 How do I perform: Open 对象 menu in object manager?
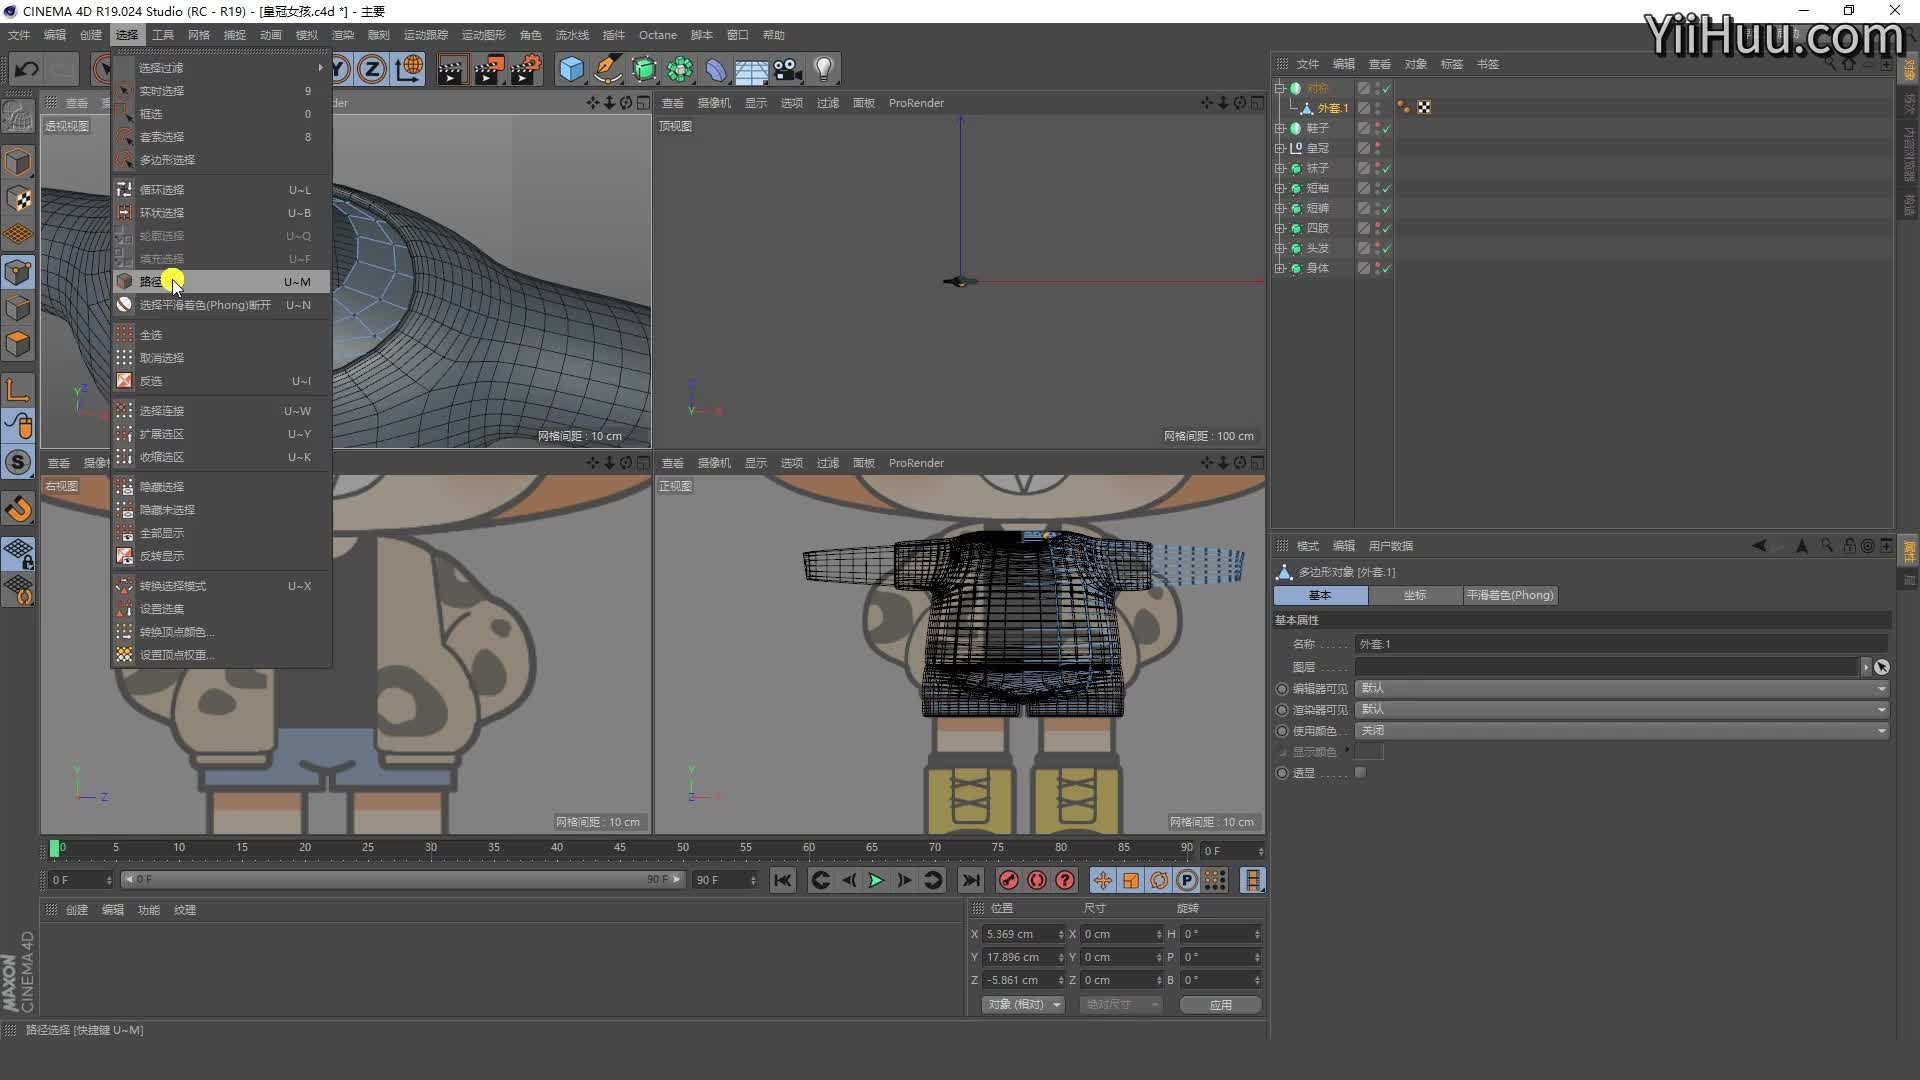tap(1415, 64)
